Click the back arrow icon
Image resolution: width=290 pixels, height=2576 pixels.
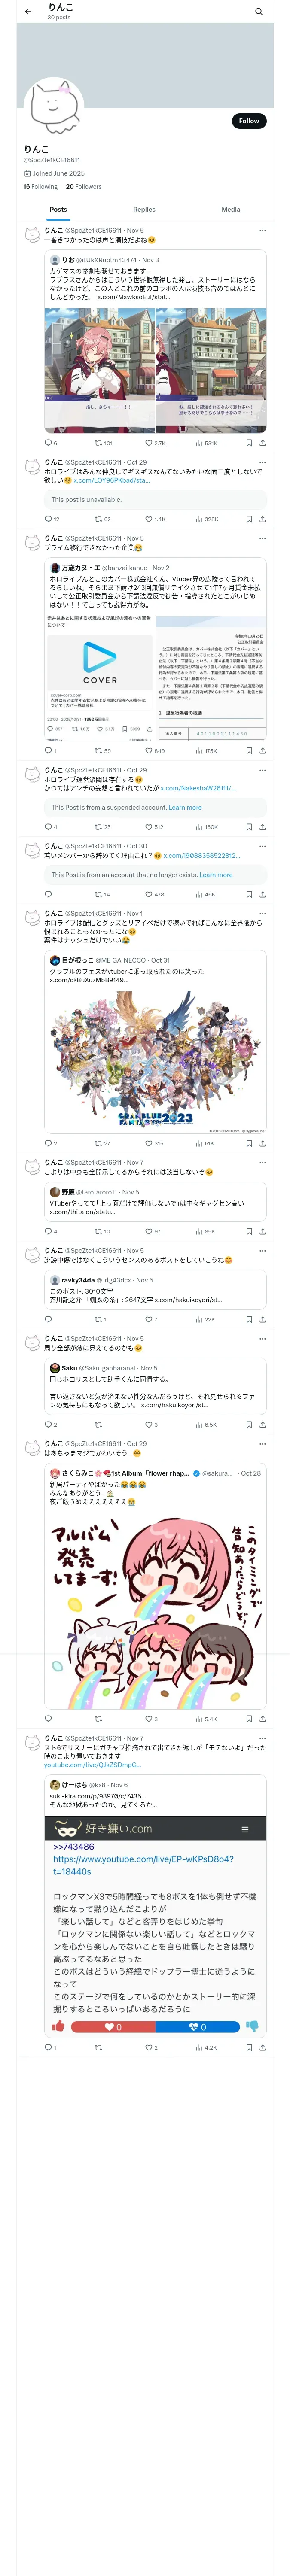pos(28,12)
